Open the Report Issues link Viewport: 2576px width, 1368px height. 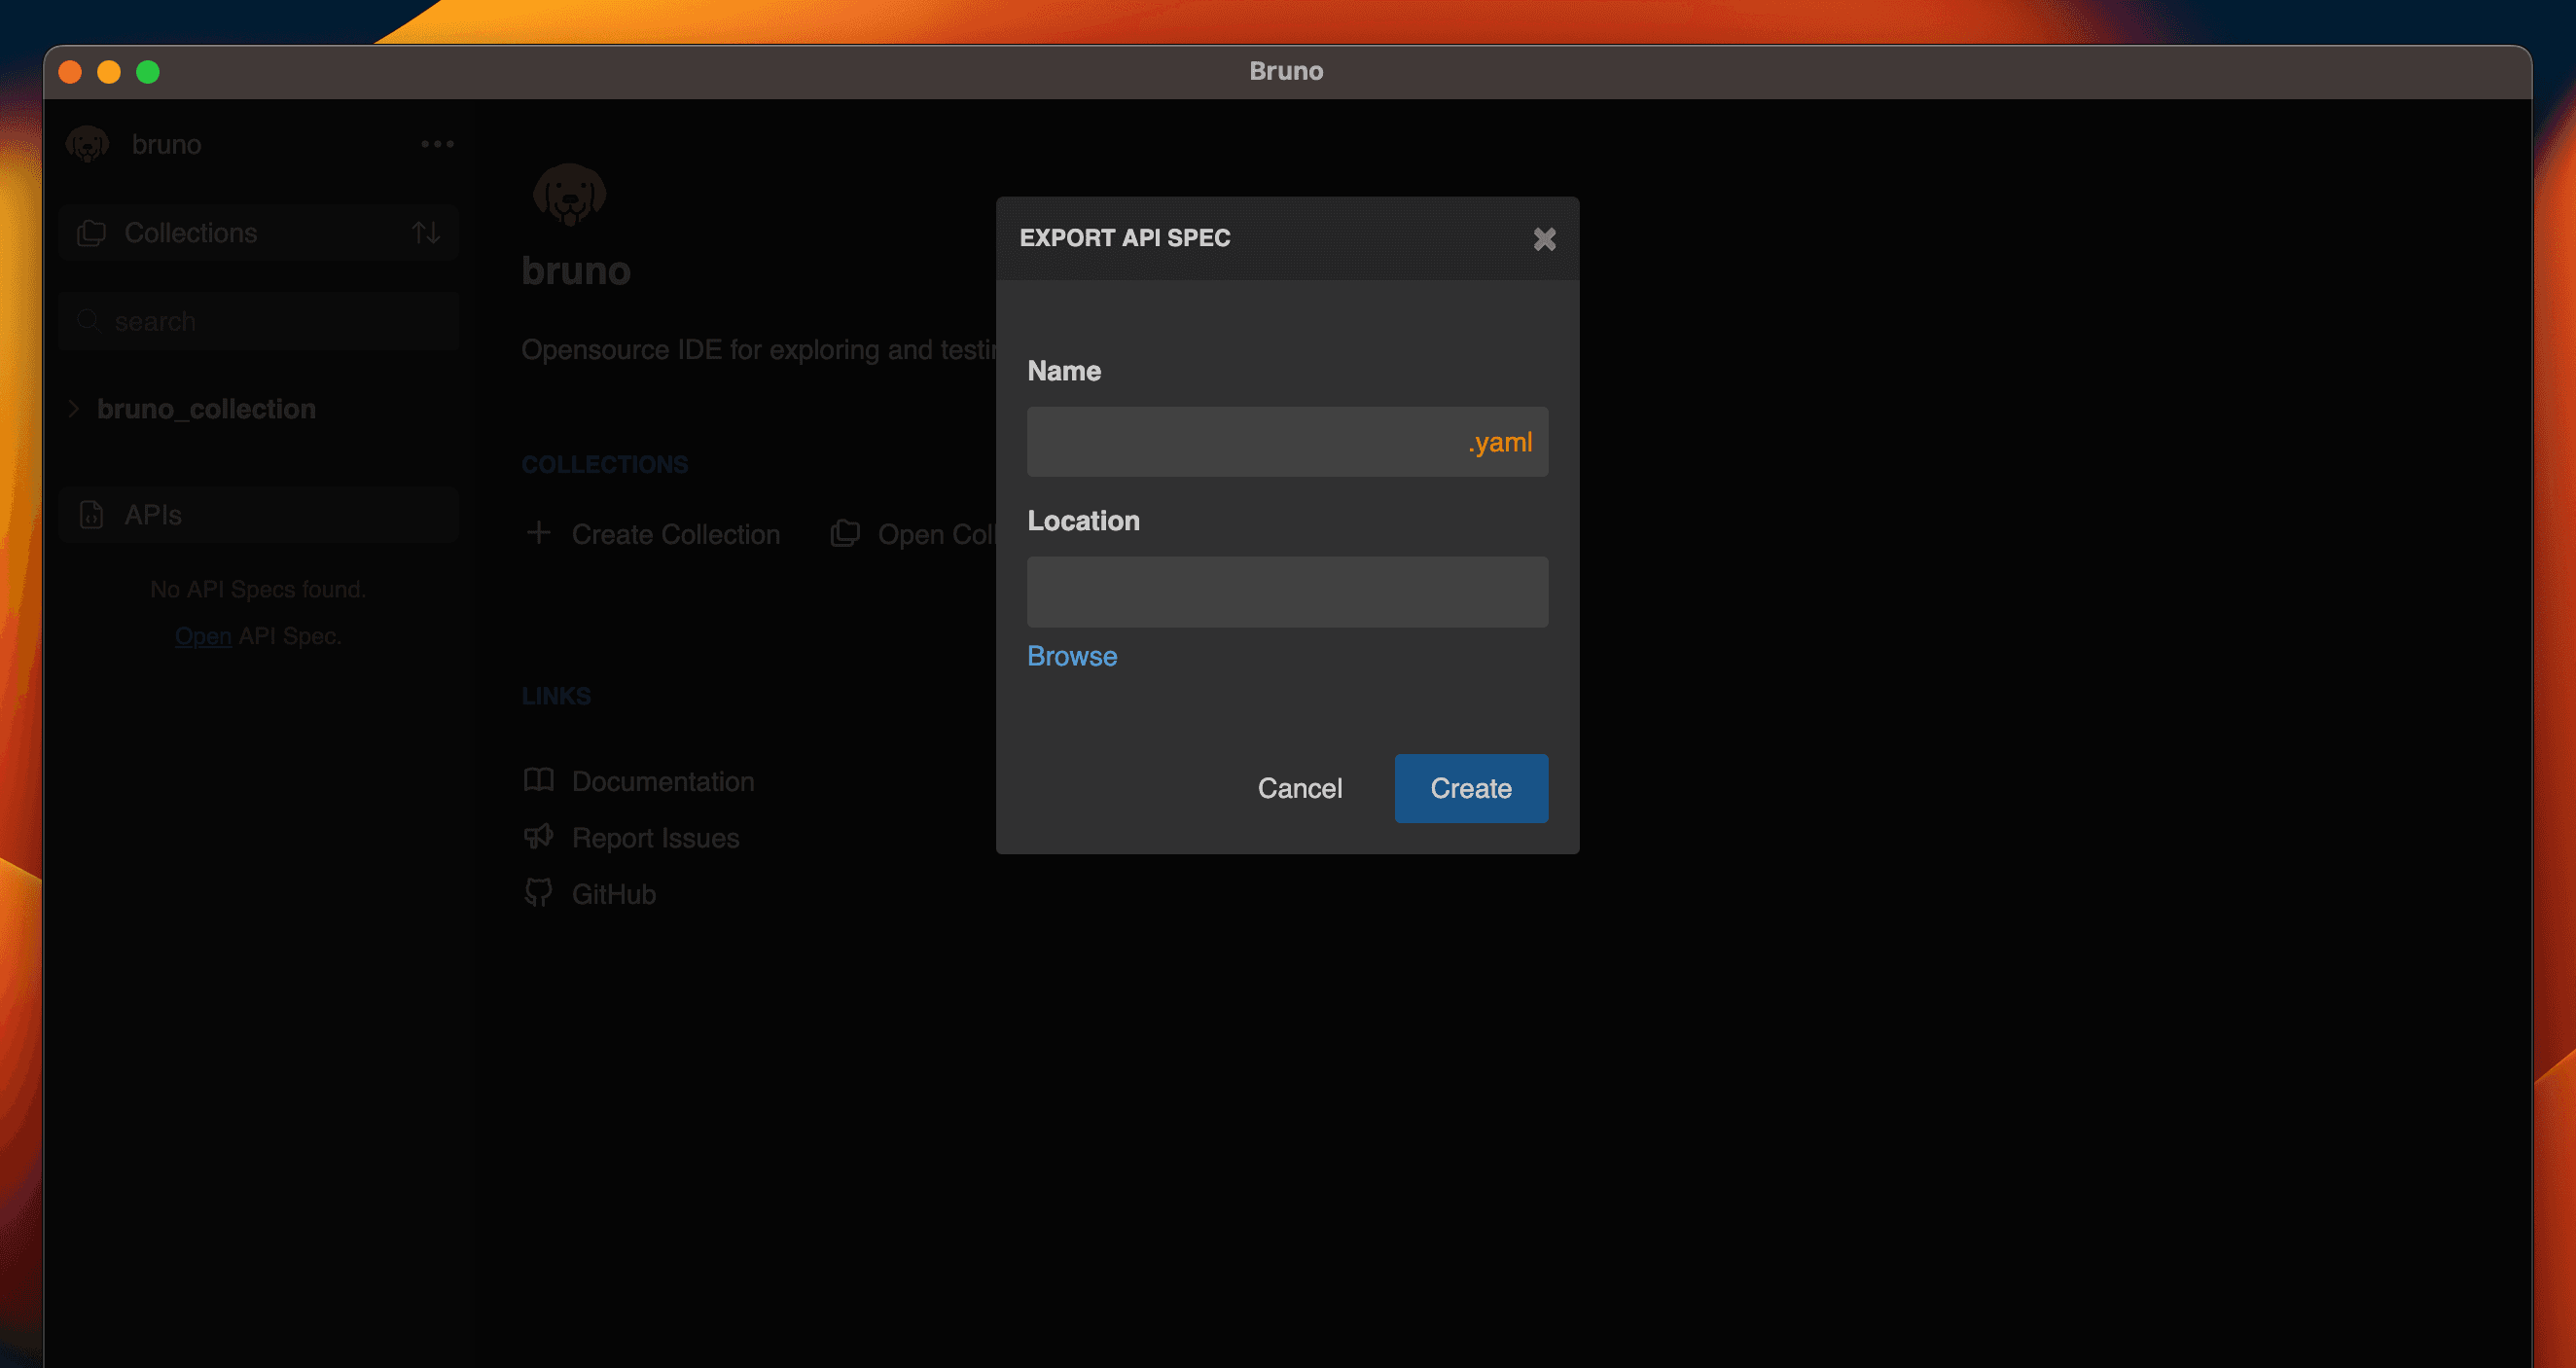pos(655,838)
